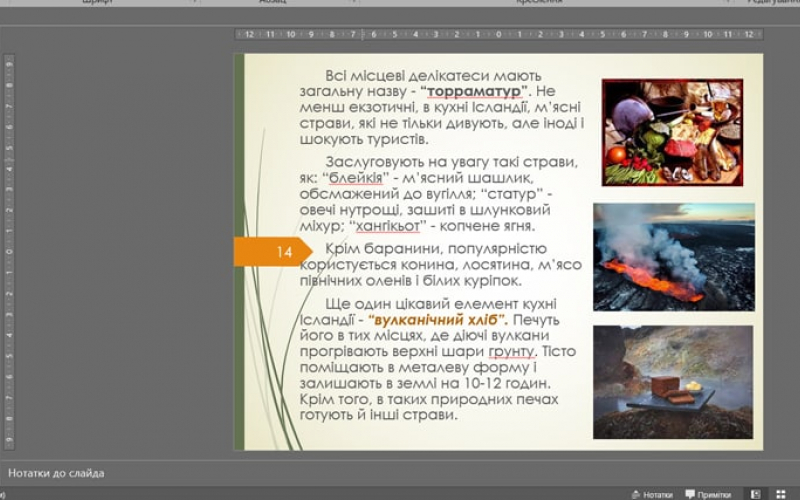This screenshot has width=800, height=500.
Task: Click the Ще один цікавий елемент line
Action: coord(441,304)
